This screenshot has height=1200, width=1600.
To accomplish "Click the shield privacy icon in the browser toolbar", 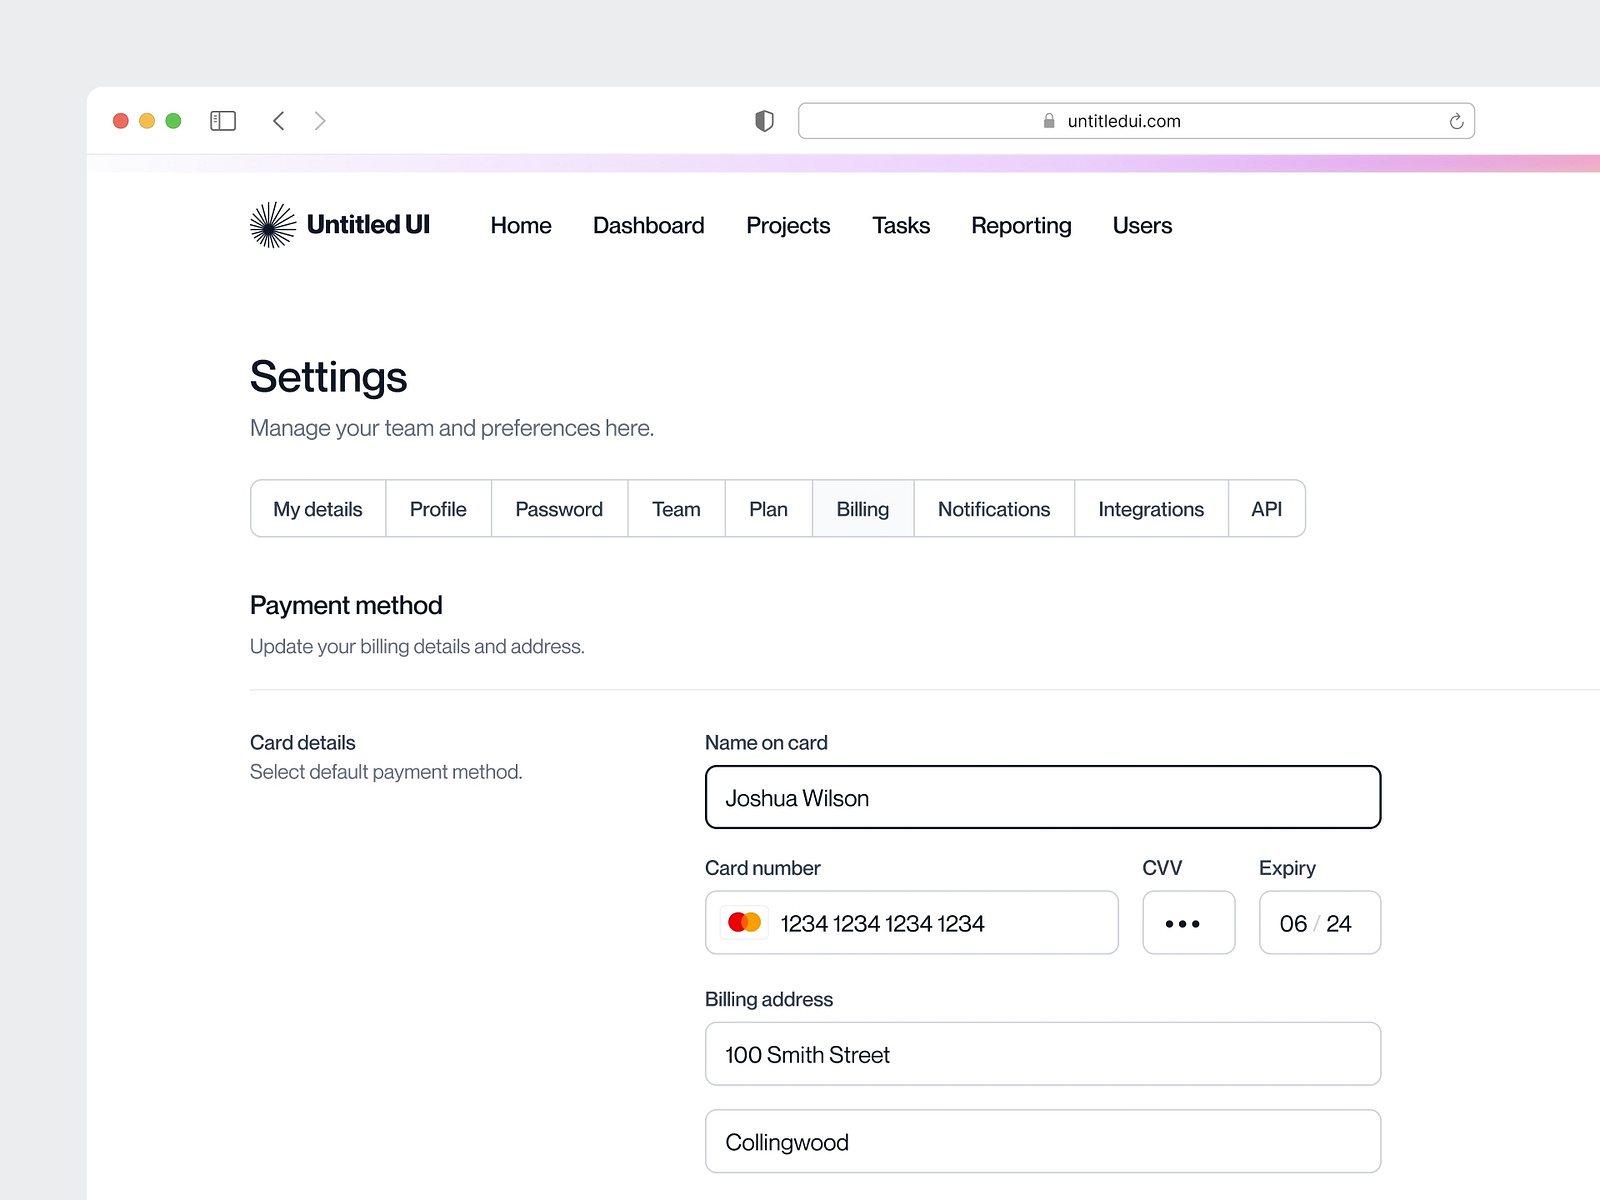I will click(x=763, y=120).
